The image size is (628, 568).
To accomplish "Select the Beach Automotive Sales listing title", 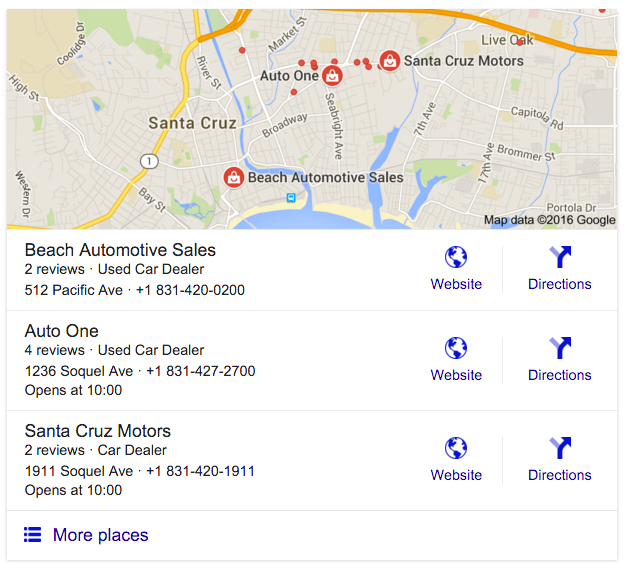I will [120, 250].
